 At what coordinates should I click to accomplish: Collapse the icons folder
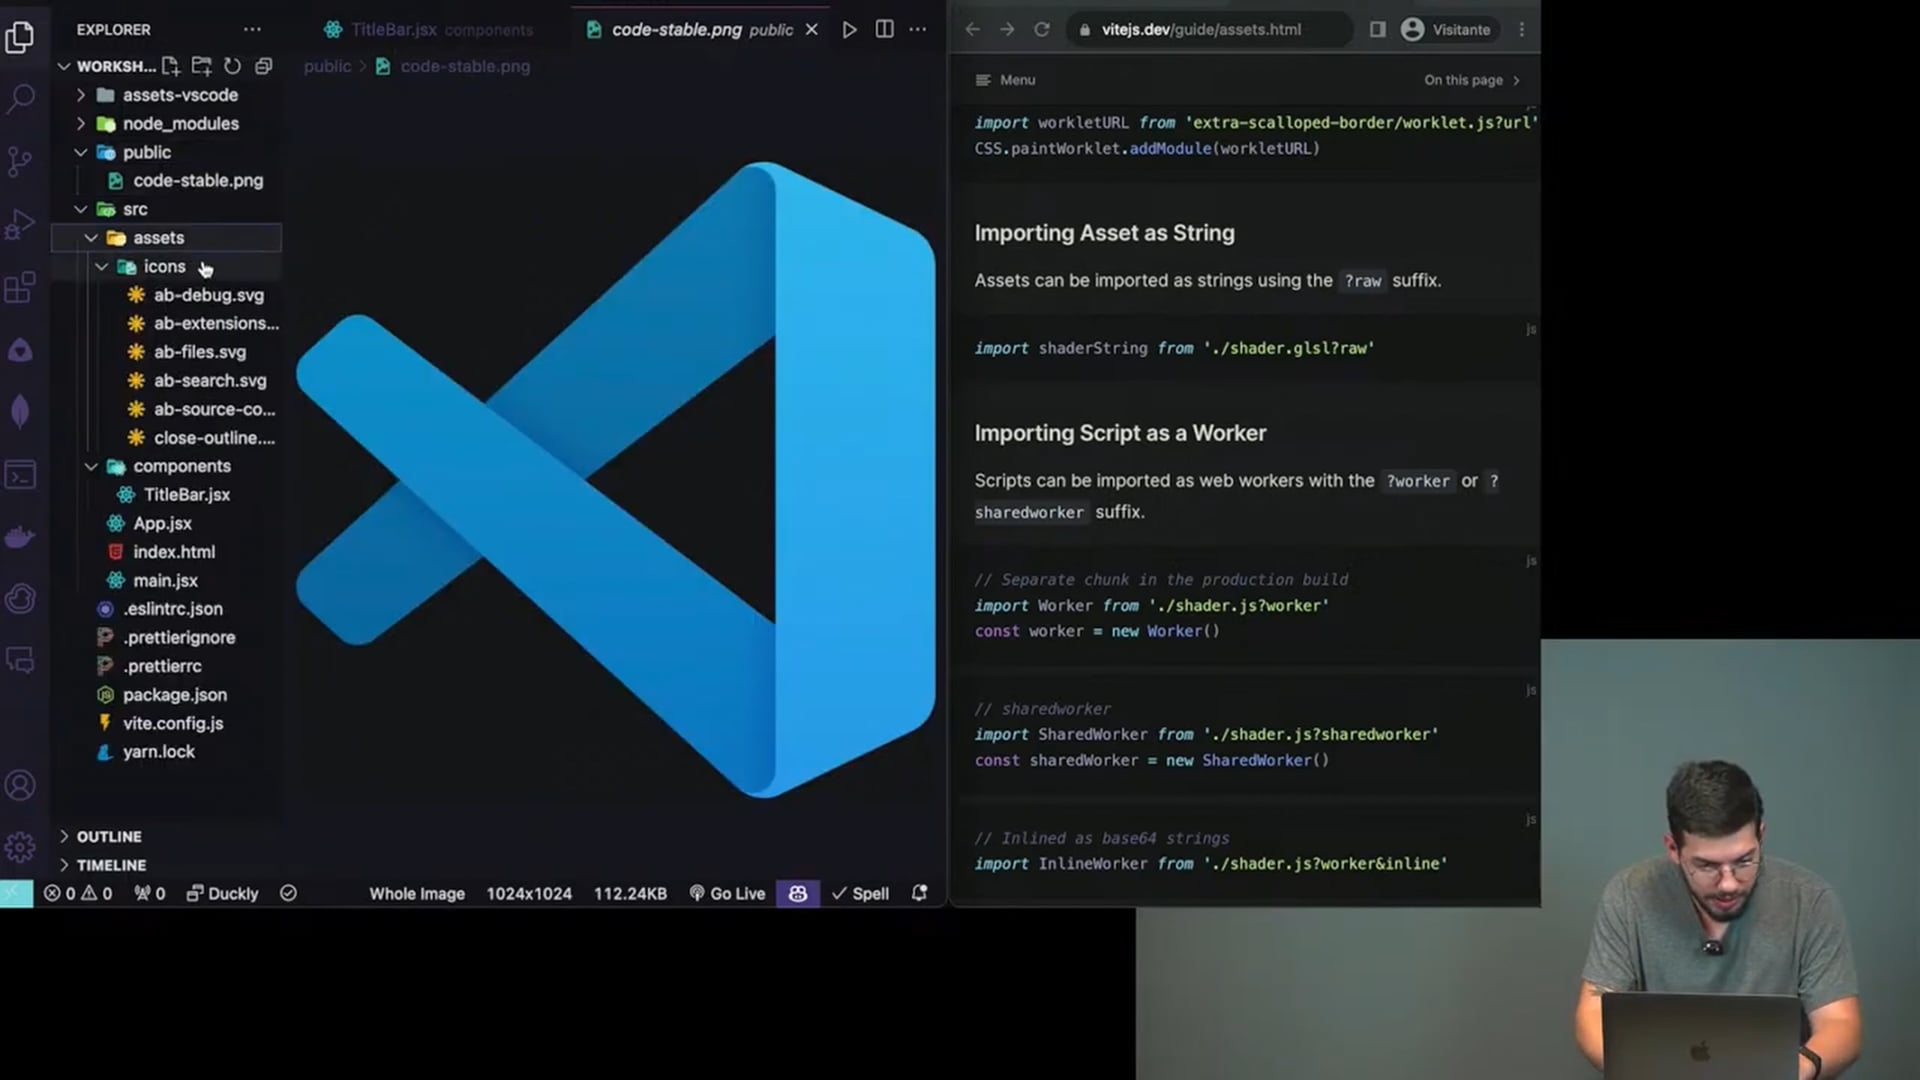click(164, 267)
